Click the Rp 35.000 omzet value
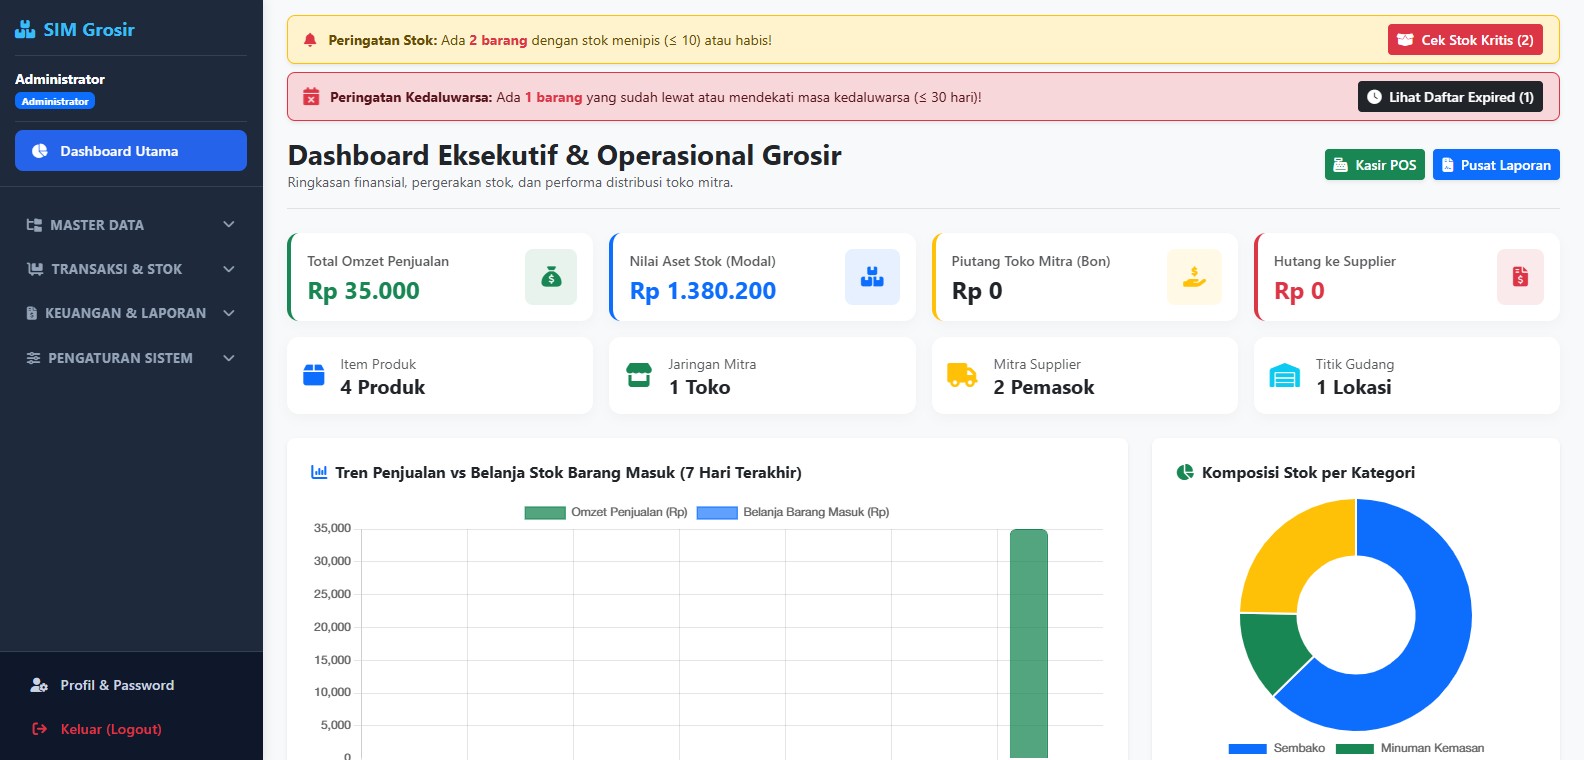This screenshot has height=760, width=1584. (364, 291)
